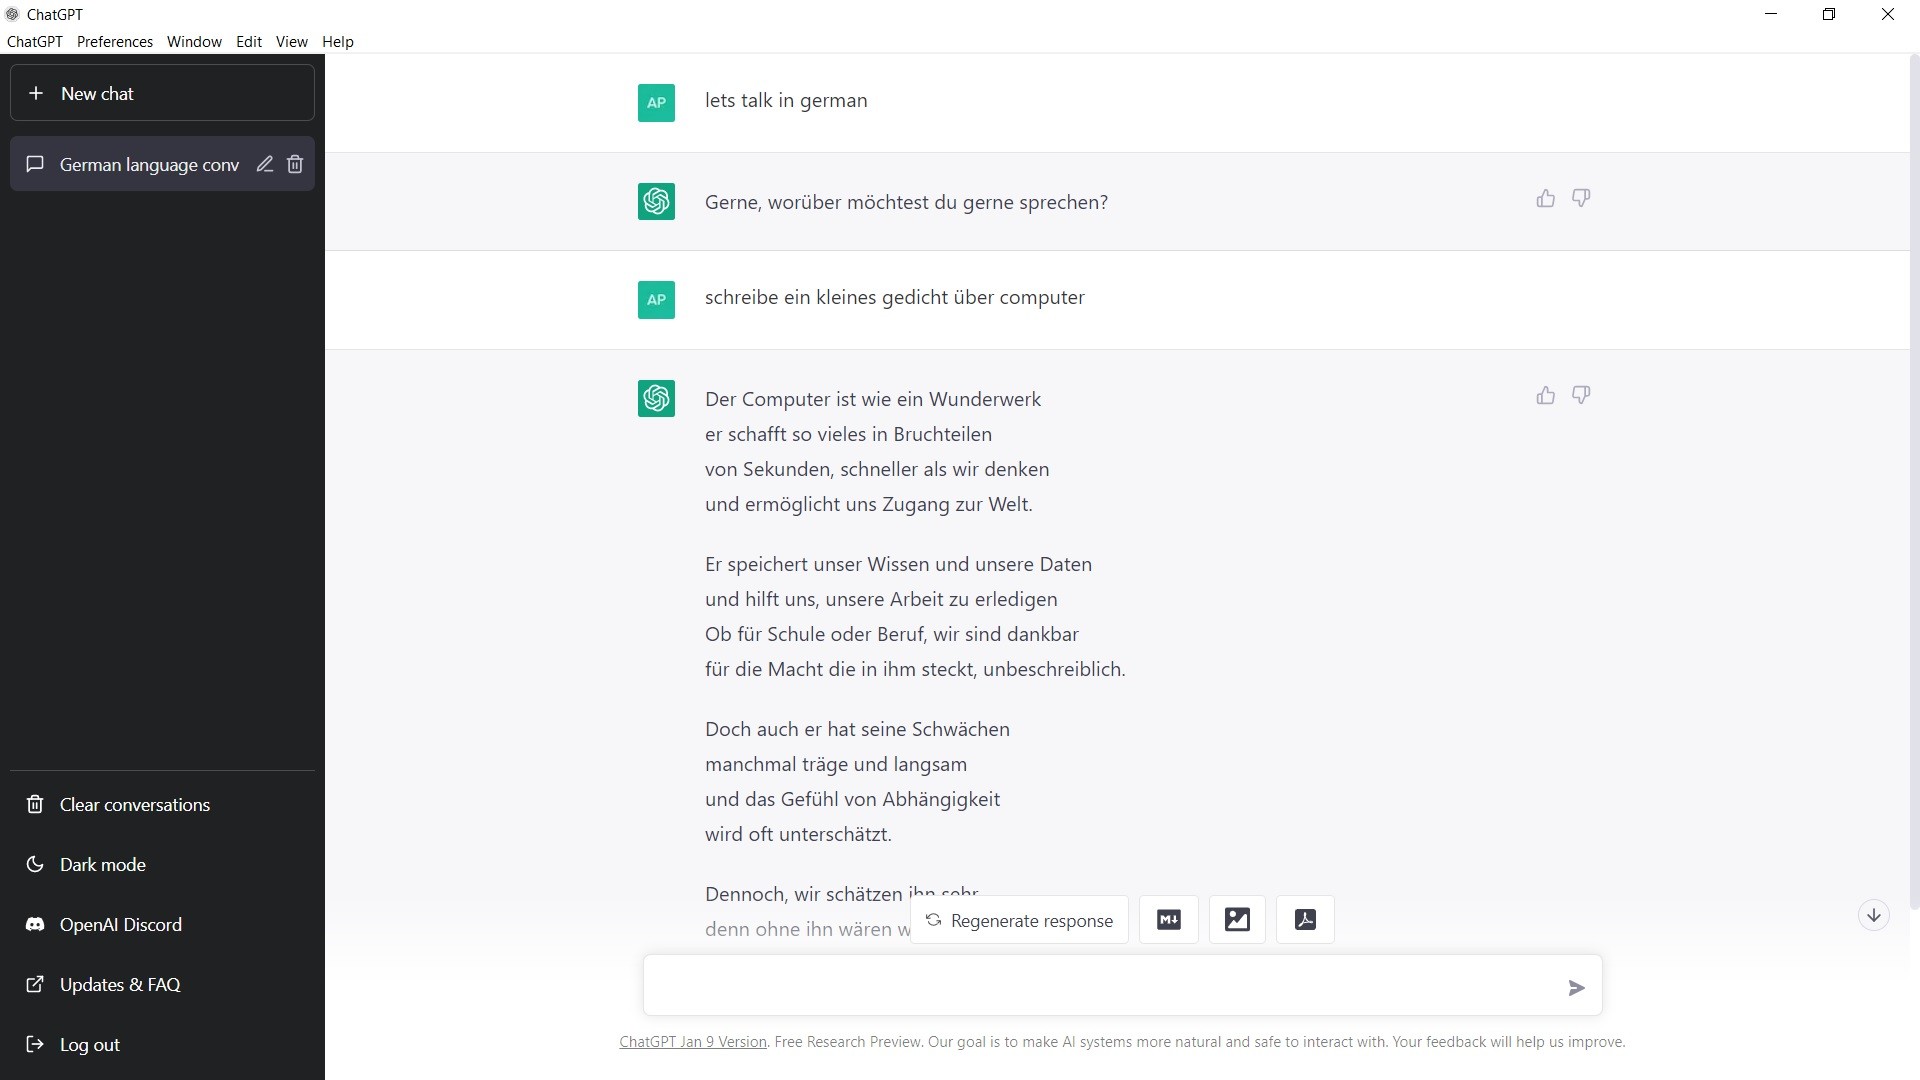
Task: Click the thumbs up icon on poem response
Action: (x=1545, y=396)
